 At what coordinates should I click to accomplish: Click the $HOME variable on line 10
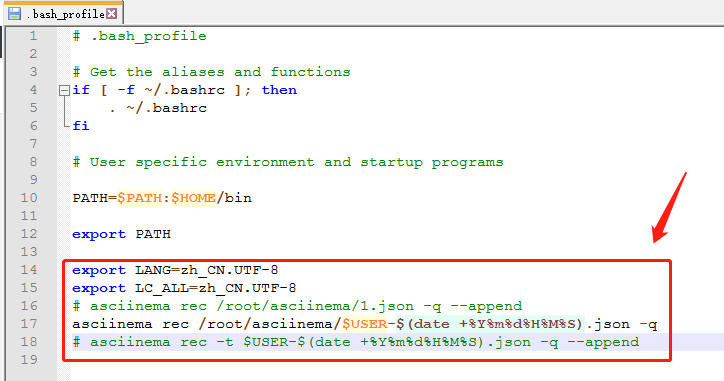tap(193, 198)
